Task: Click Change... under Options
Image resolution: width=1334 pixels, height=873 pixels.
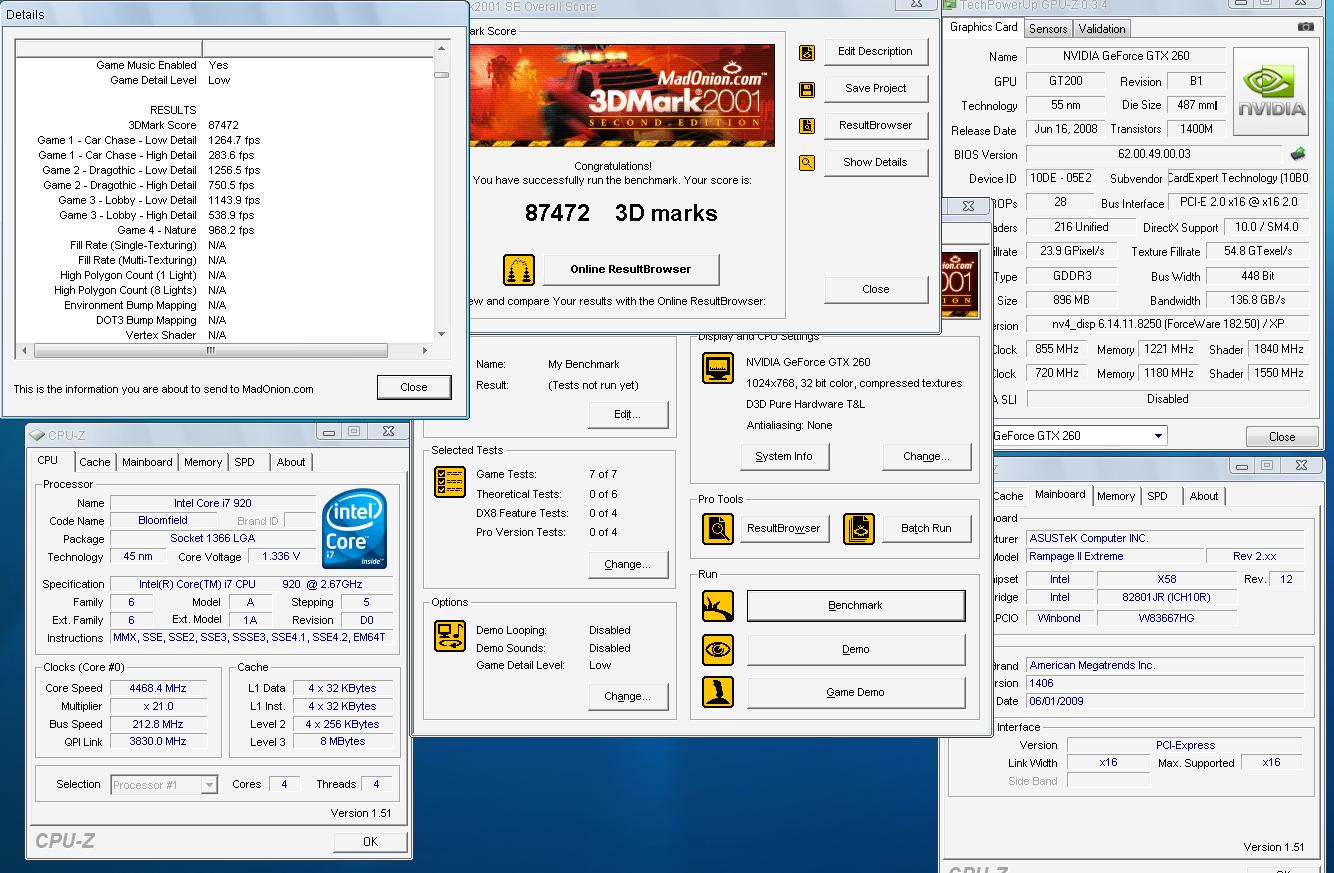Action: (627, 697)
